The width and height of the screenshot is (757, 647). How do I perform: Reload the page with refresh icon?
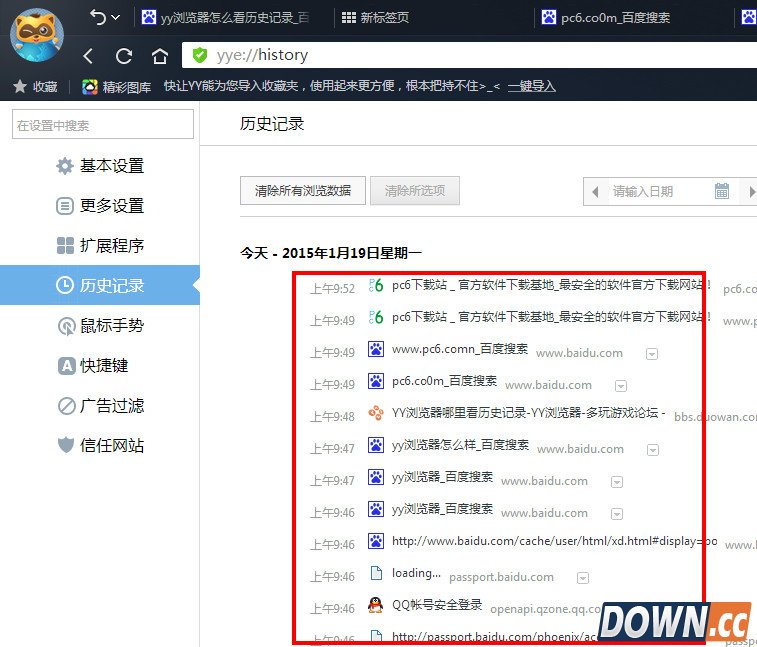click(x=124, y=56)
